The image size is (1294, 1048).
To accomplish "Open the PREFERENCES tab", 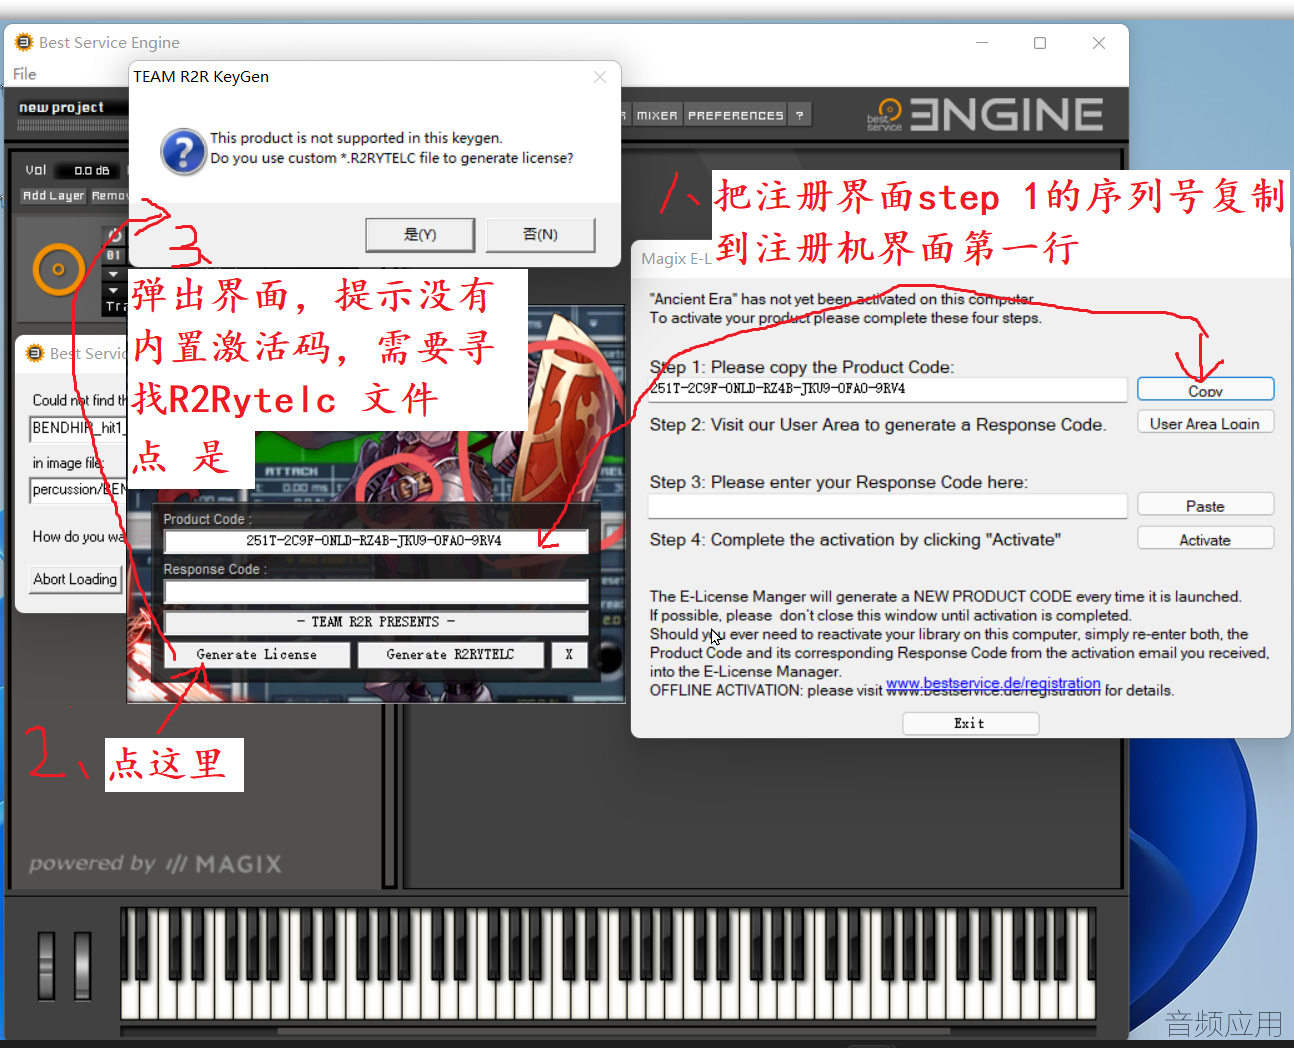I will pyautogui.click(x=735, y=115).
